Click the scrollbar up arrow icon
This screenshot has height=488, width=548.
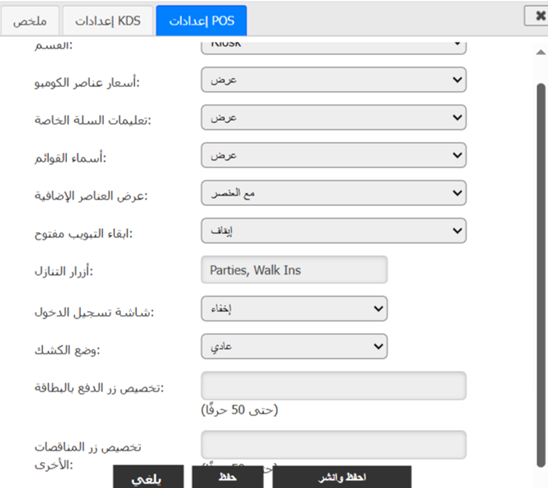[x=541, y=52]
